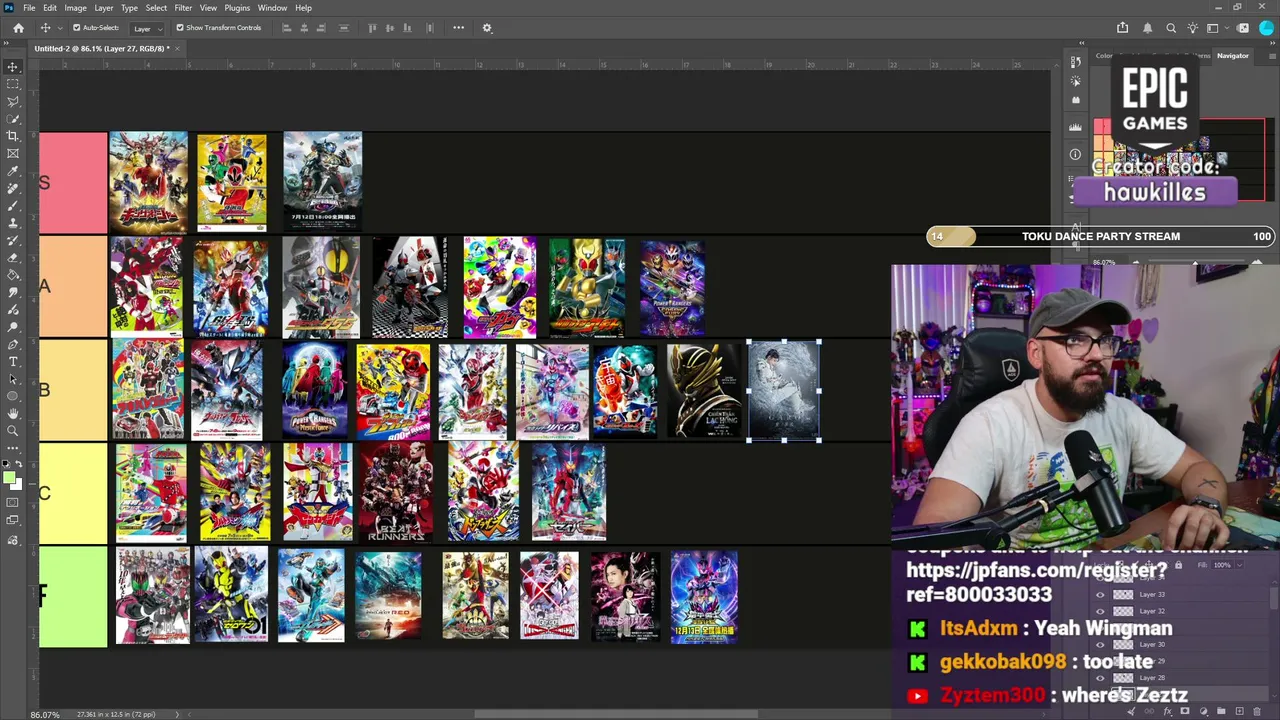Hide Layer 33 using its eye icon
Image resolution: width=1280 pixels, height=720 pixels.
coord(1101,595)
